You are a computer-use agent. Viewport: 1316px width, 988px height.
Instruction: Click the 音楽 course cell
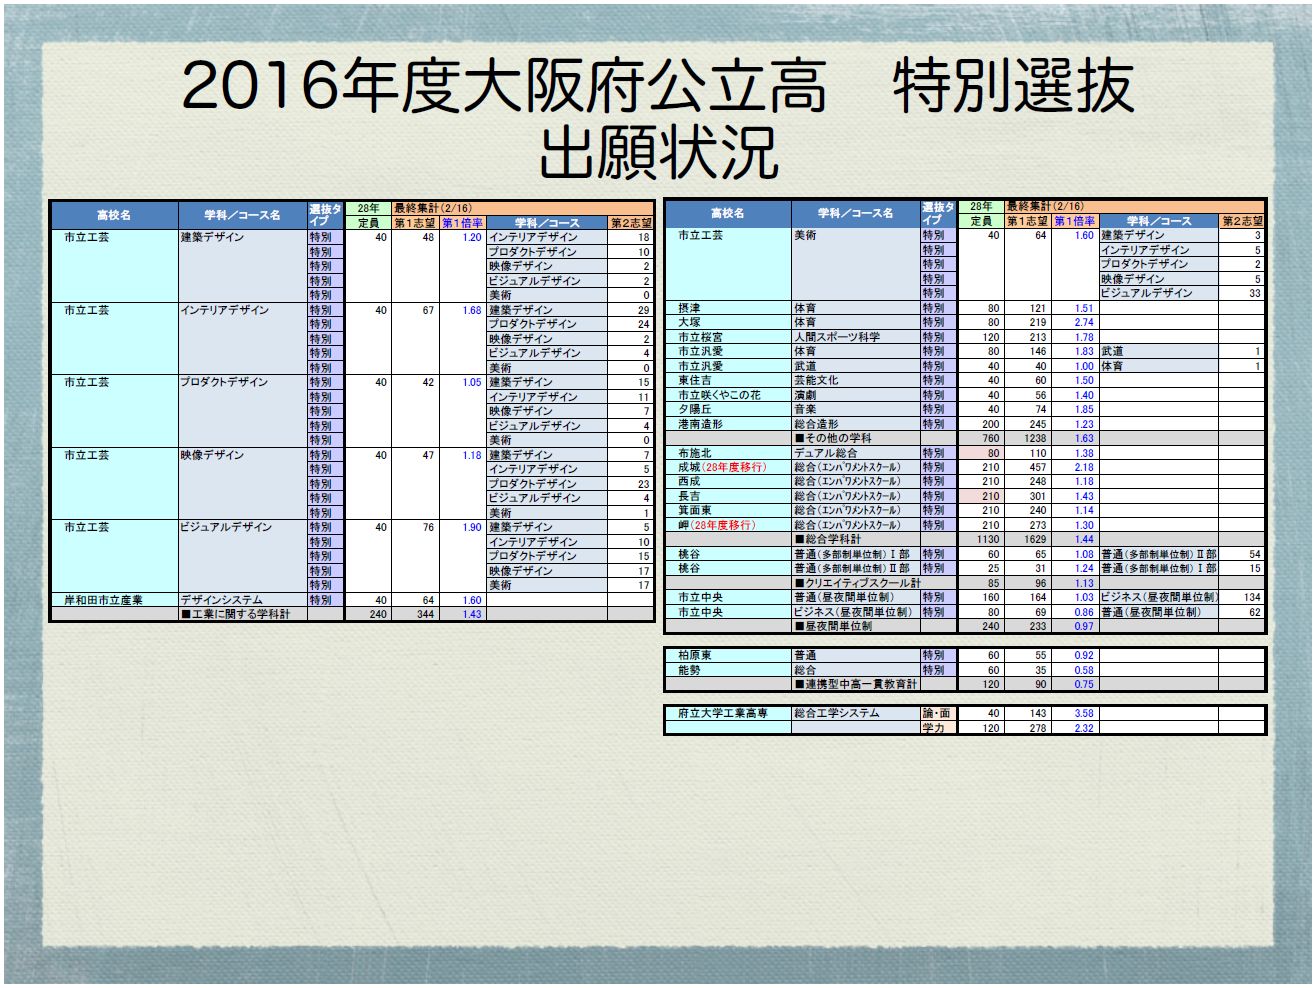856,409
